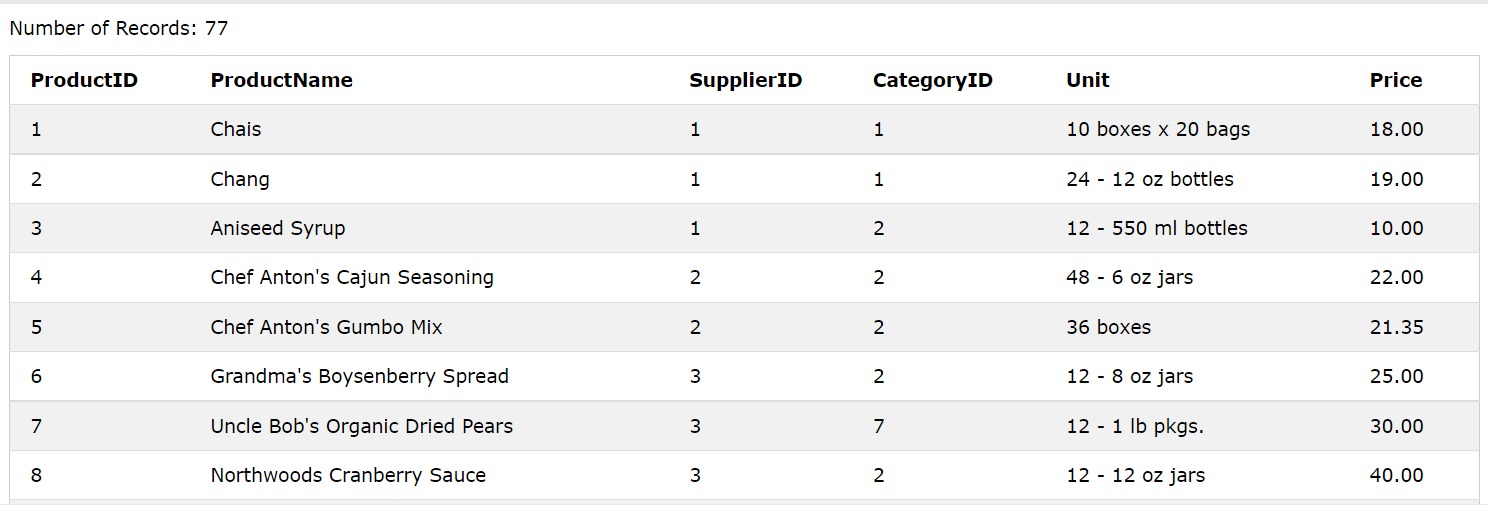
Task: Click the Number of Records text
Action: pos(119,28)
